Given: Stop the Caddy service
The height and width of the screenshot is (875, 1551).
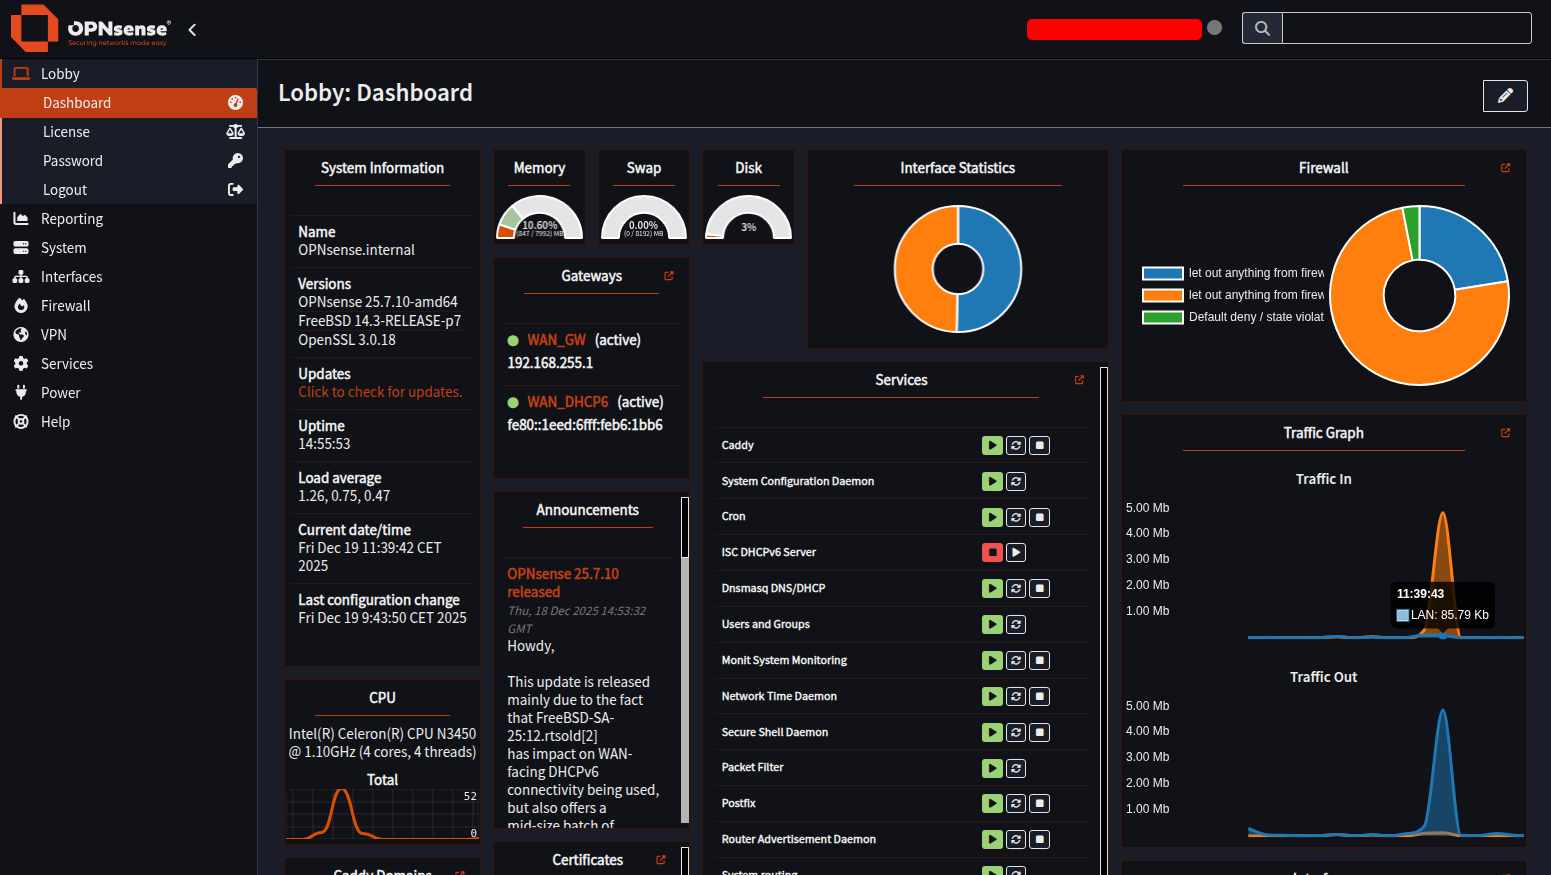Looking at the screenshot, I should [1040, 446].
